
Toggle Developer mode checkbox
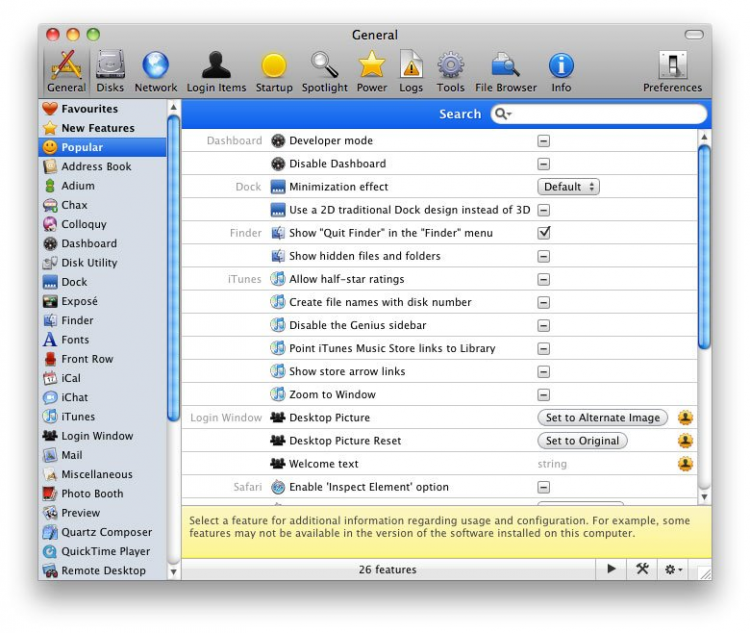point(543,141)
